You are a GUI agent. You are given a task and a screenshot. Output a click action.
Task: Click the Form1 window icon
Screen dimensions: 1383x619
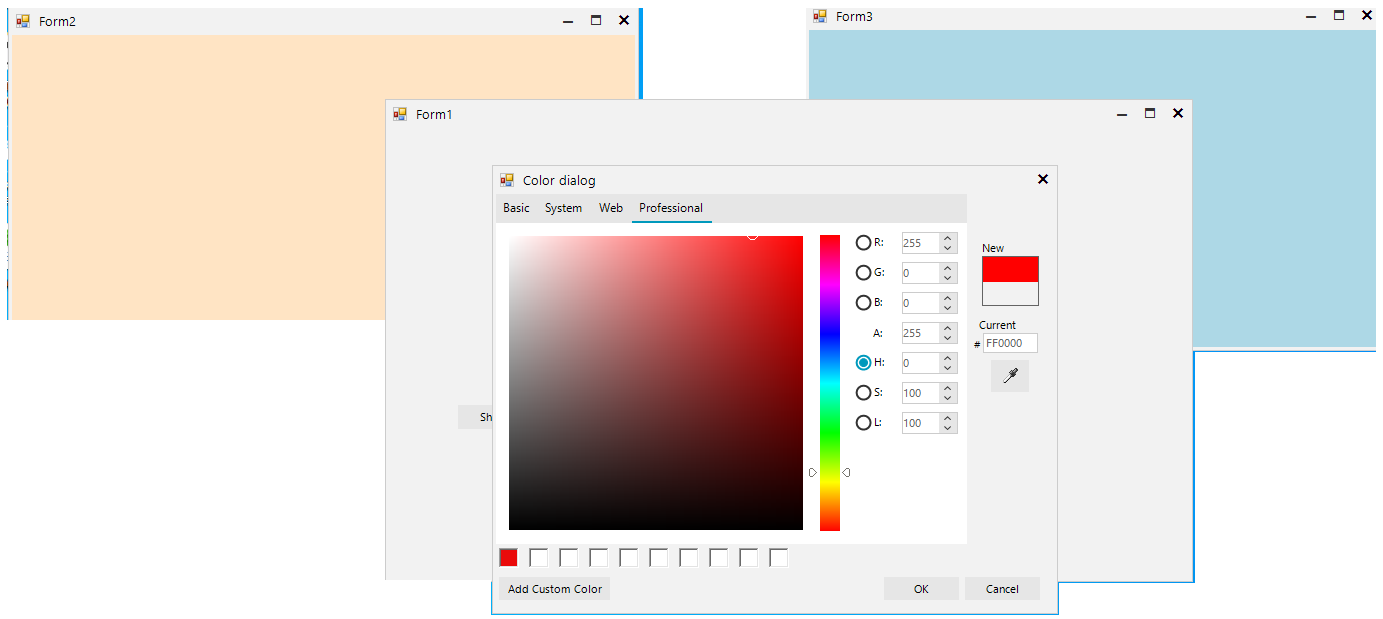coord(400,114)
